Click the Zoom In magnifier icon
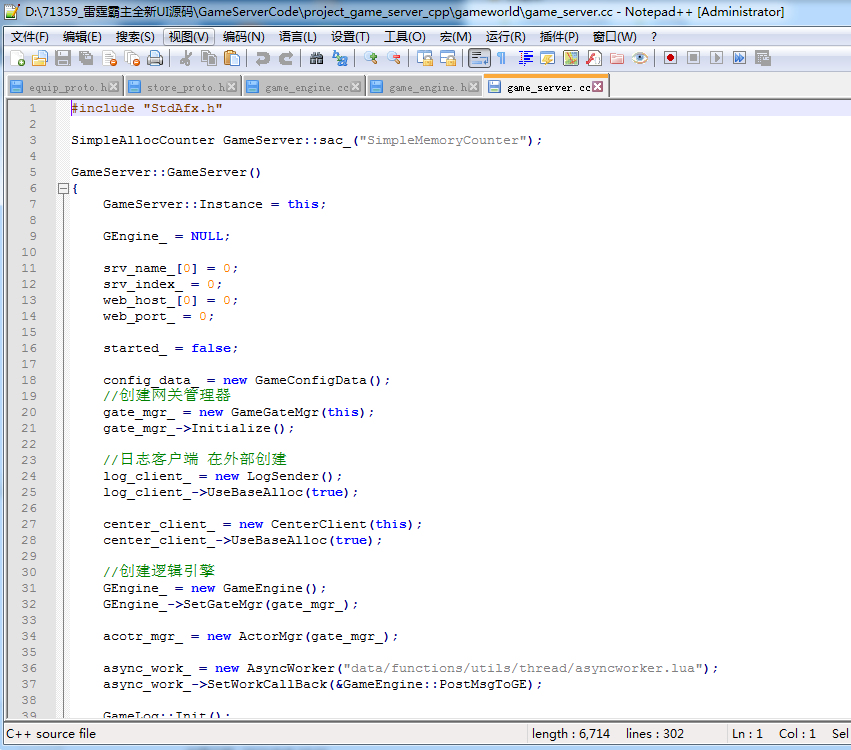The height and width of the screenshot is (750, 851). 371,59
